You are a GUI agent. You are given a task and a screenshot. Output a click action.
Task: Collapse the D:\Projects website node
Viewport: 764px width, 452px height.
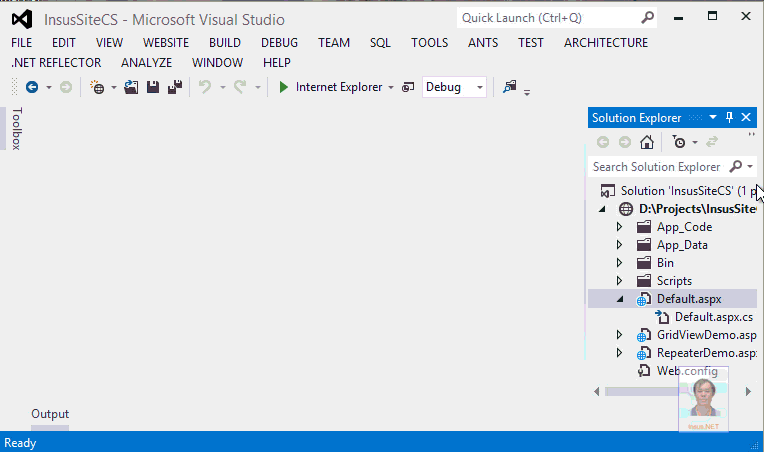[602, 209]
